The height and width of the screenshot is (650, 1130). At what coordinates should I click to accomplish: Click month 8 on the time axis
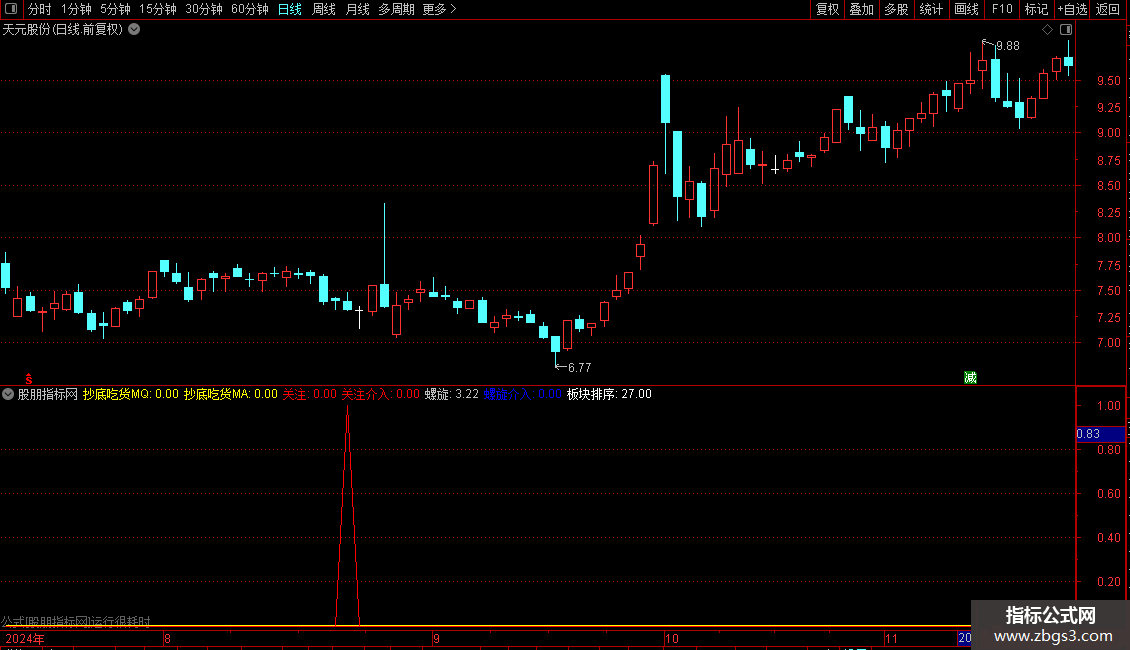pos(167,639)
